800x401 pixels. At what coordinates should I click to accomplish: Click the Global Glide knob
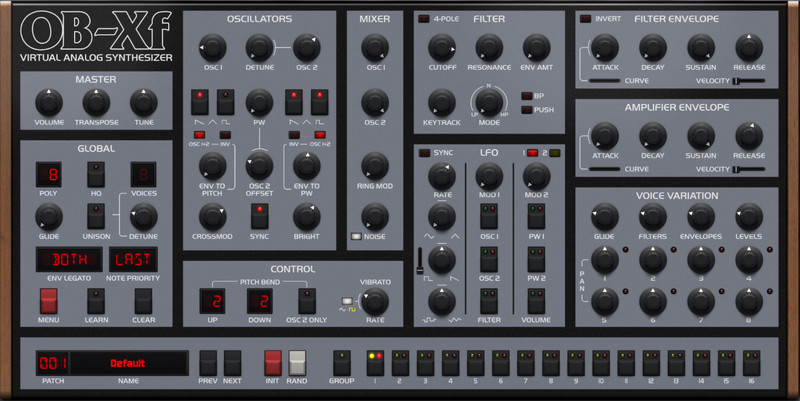(49, 217)
